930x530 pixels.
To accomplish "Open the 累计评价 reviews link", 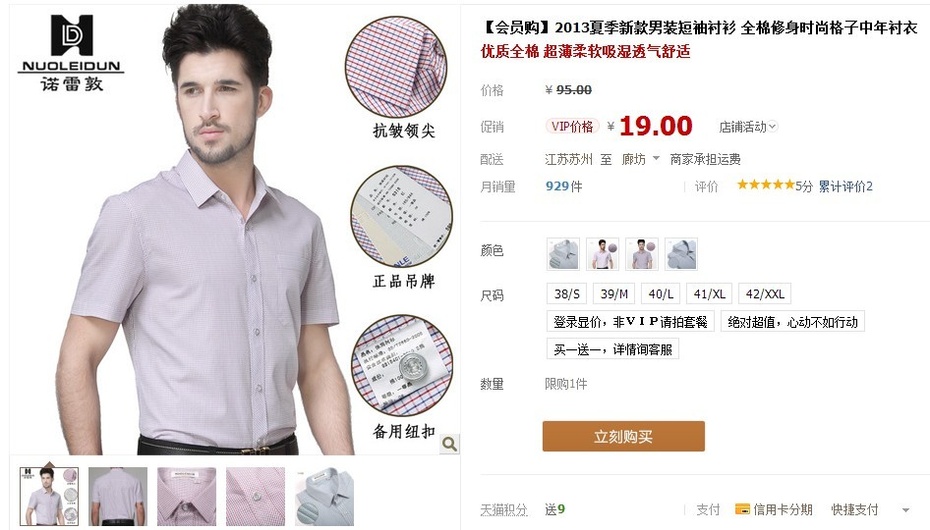I will click(845, 186).
